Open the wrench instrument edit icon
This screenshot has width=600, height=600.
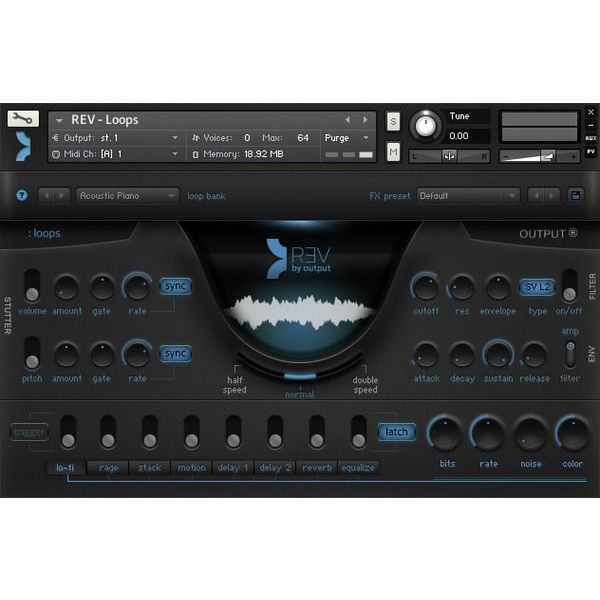point(23,119)
